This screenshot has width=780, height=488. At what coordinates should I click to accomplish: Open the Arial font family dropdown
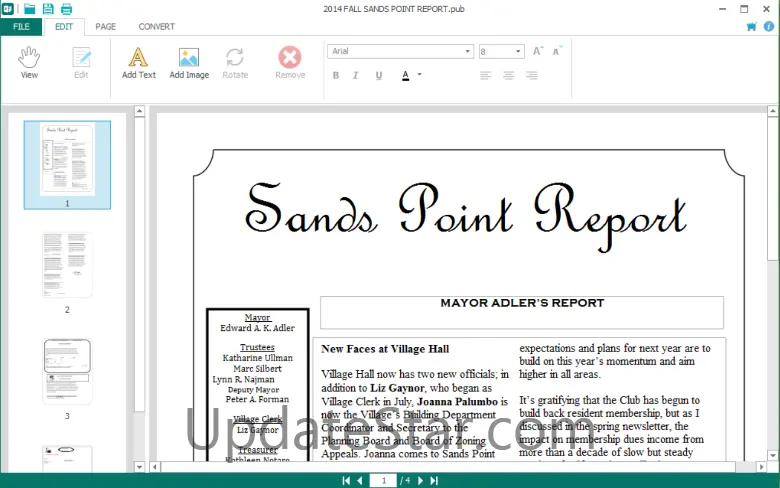point(467,52)
